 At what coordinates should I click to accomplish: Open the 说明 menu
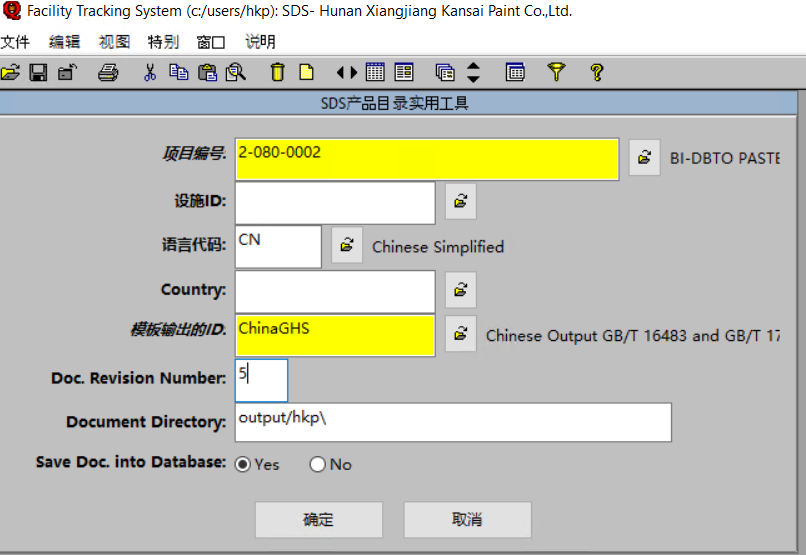[x=260, y=42]
